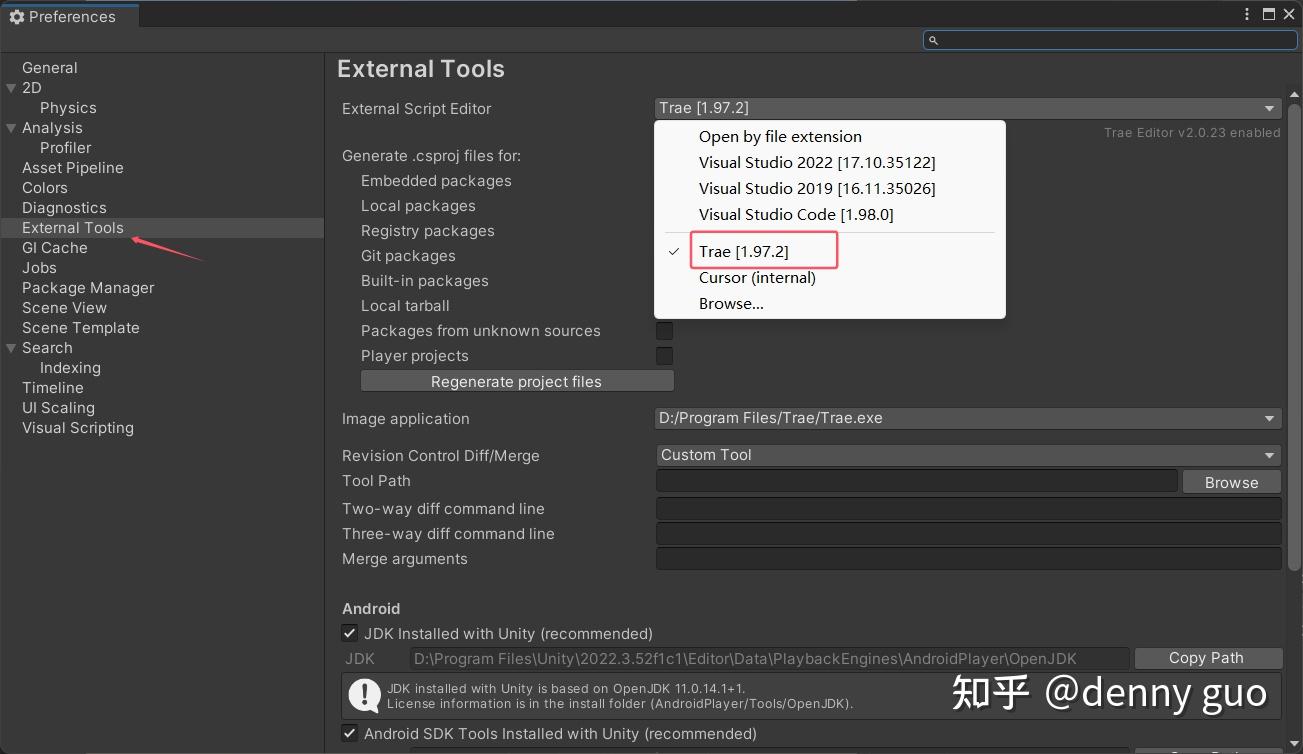Uncheck JDK Installed with Unity
Viewport: 1303px width, 754px height.
(350, 633)
